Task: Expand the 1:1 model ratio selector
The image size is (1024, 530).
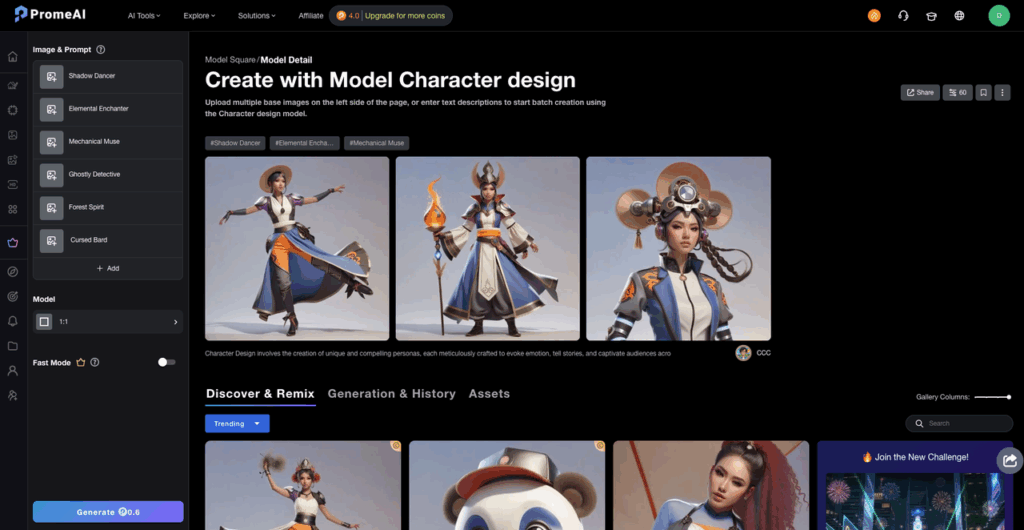Action: click(x=108, y=322)
